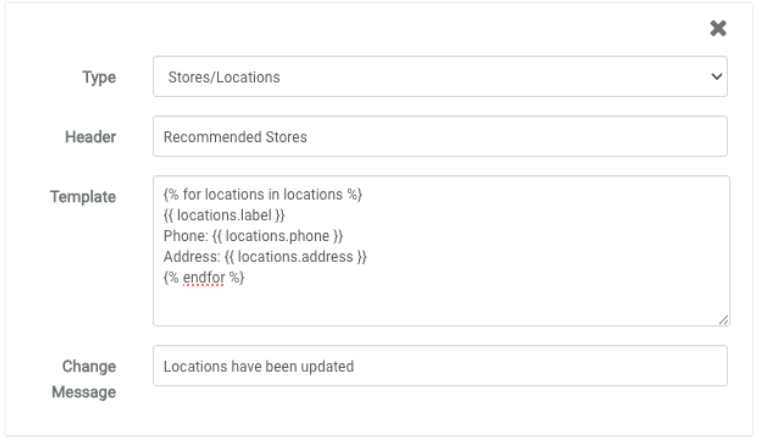Grab the Template textarea resize handle
Screen dimensions: 759x442
pyautogui.click(x=723, y=319)
